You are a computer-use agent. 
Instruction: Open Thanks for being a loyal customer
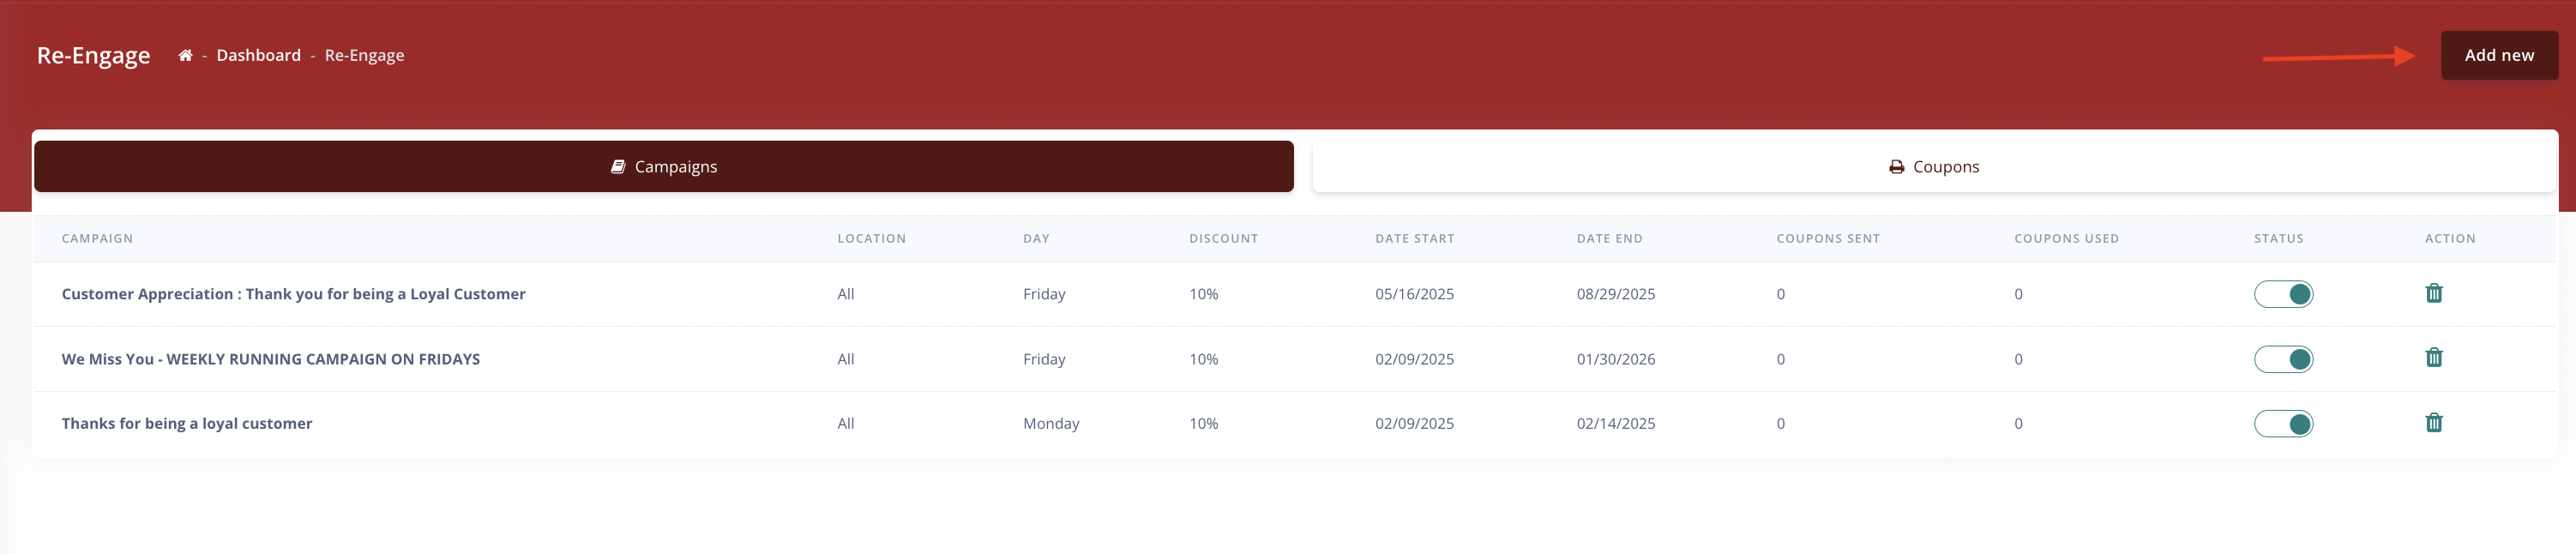tap(187, 424)
